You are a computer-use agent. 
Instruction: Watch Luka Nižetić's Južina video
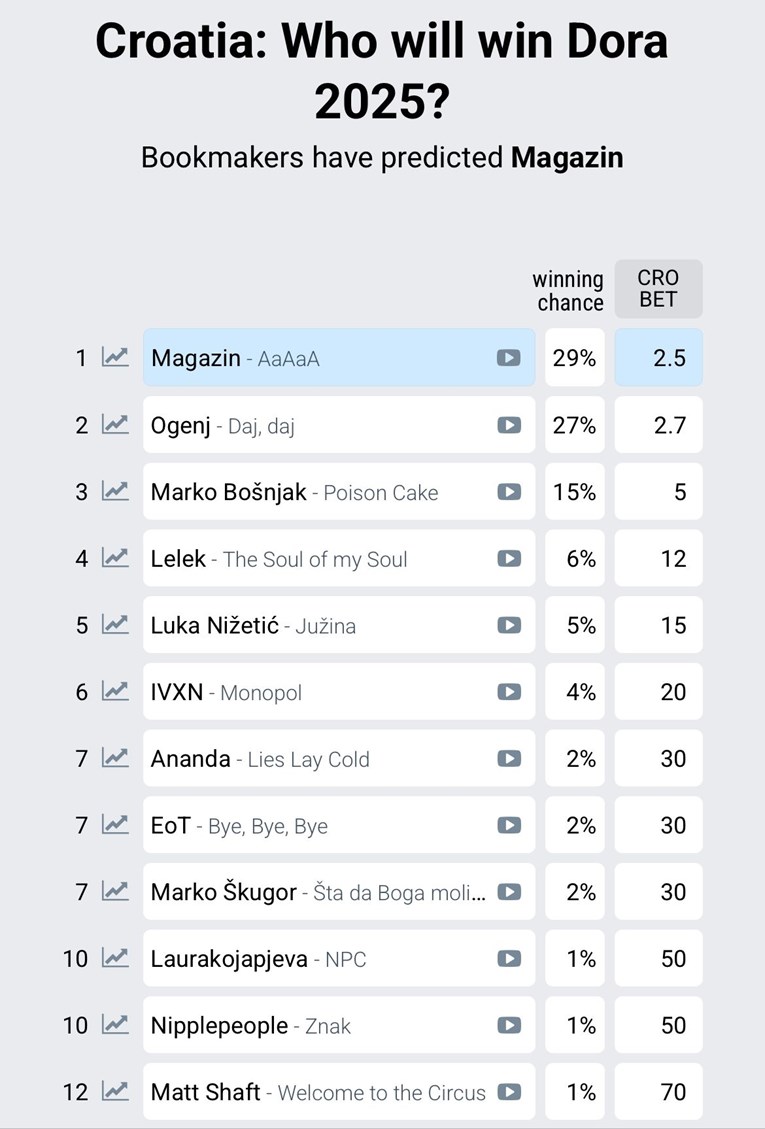pyautogui.click(x=508, y=625)
